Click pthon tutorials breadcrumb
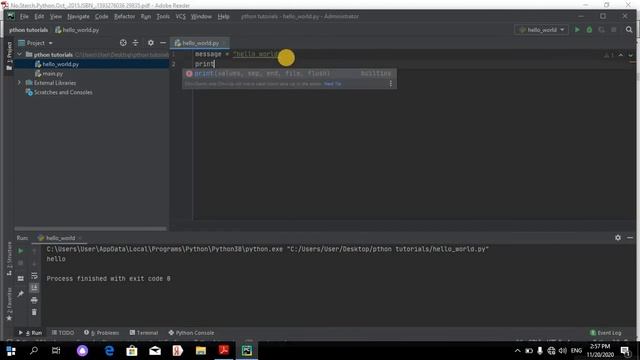The width and height of the screenshot is (640, 360). 29,30
